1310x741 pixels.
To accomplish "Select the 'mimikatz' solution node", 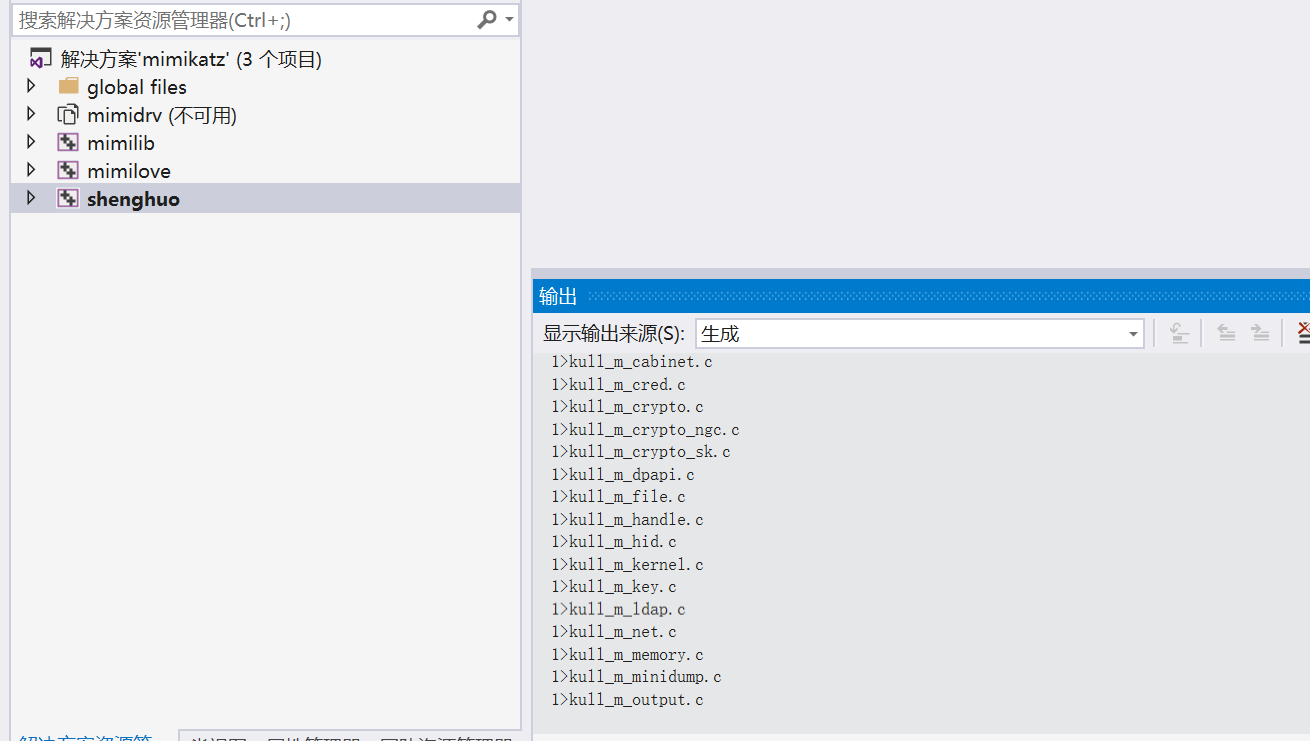I will [x=190, y=59].
